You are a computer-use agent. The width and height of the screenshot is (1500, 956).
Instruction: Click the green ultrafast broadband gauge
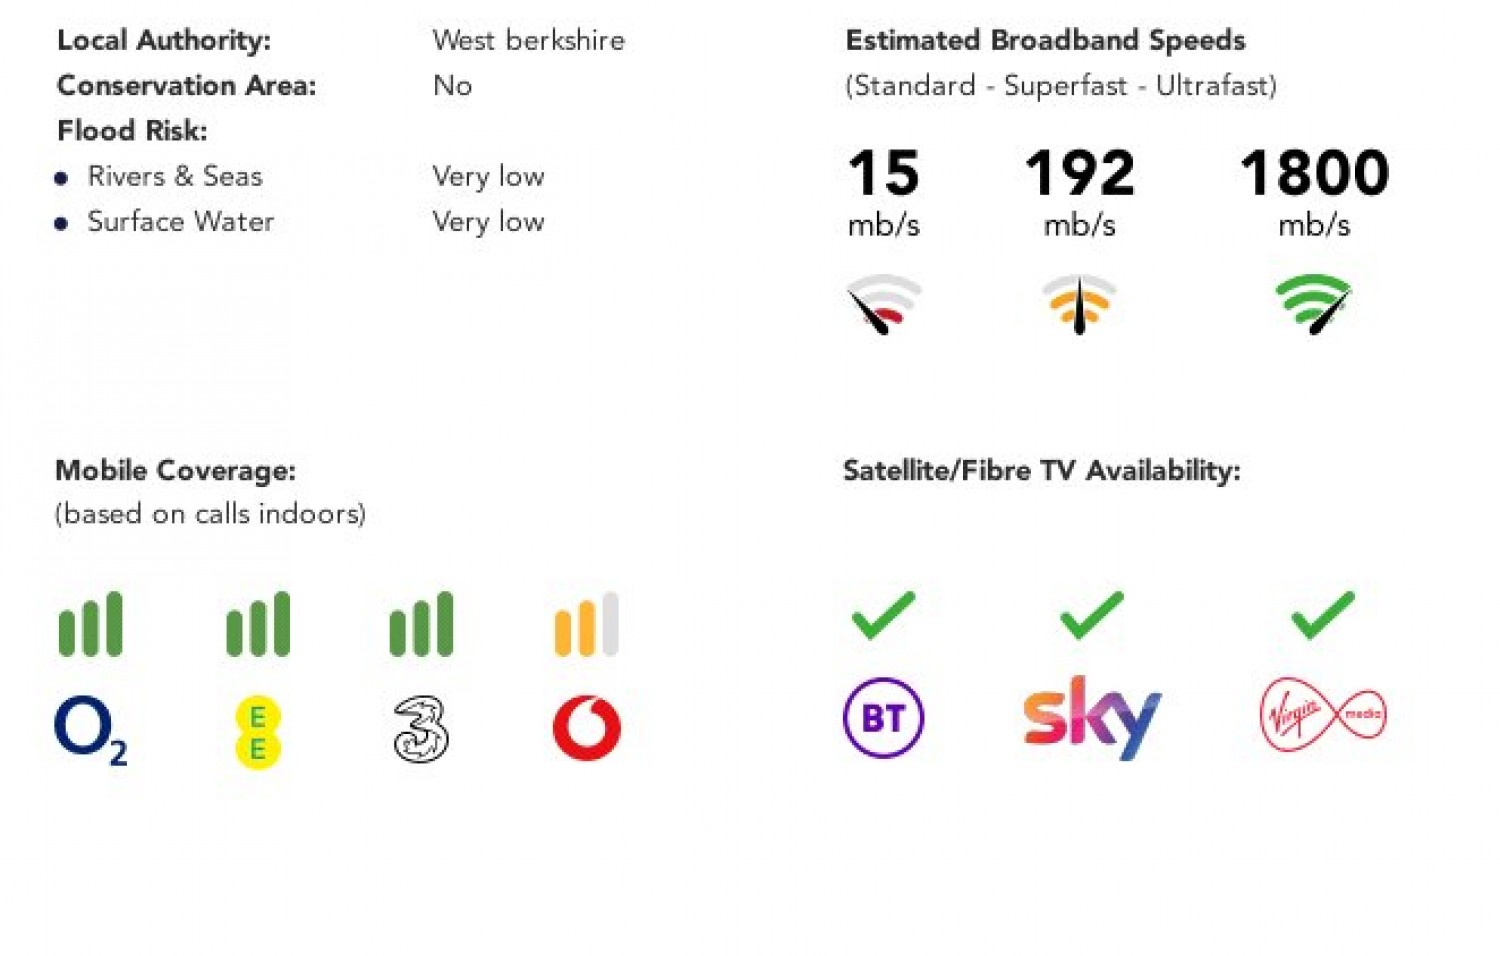[x=1314, y=304]
